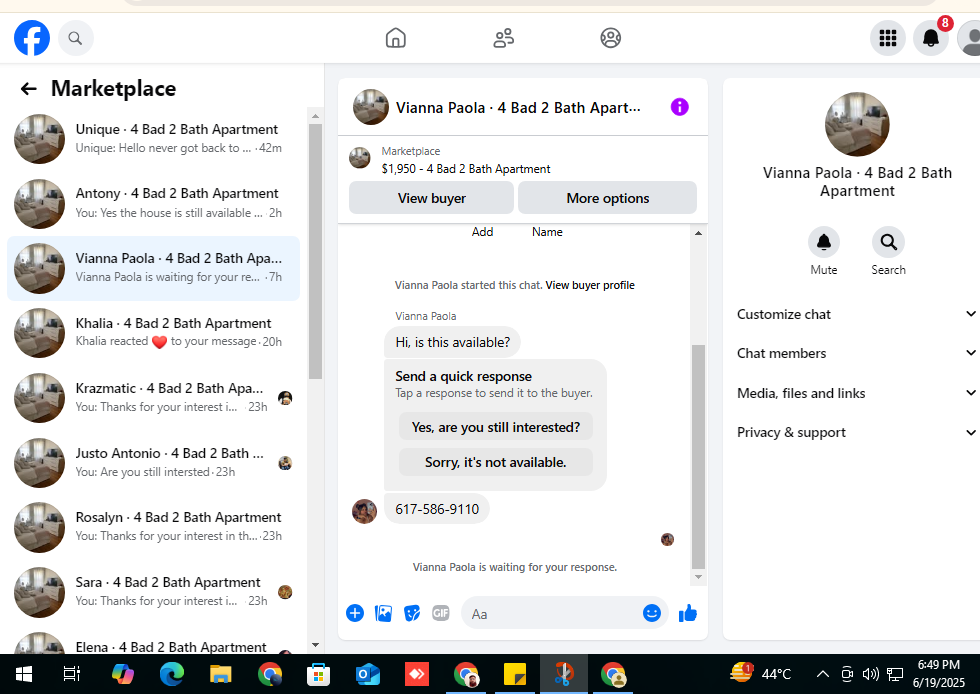Open File Explorer from taskbar
This screenshot has height=694, width=980.
click(220, 674)
